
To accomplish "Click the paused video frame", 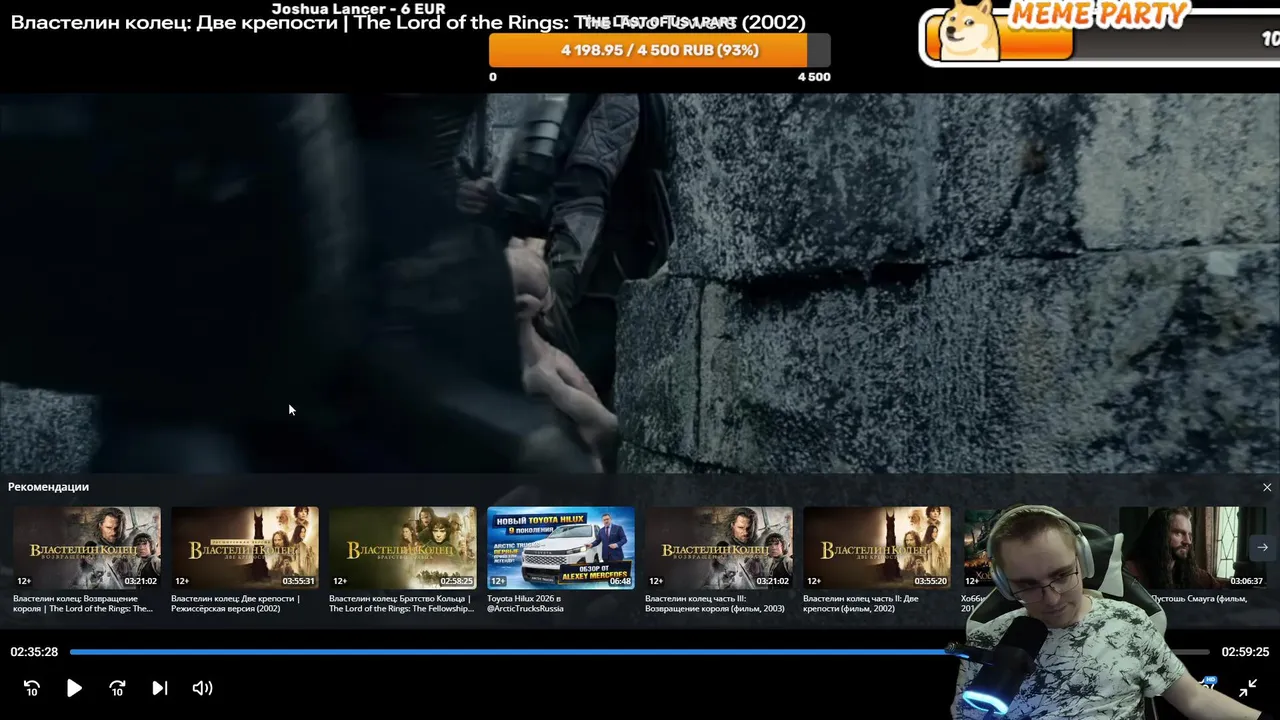I will [640, 283].
